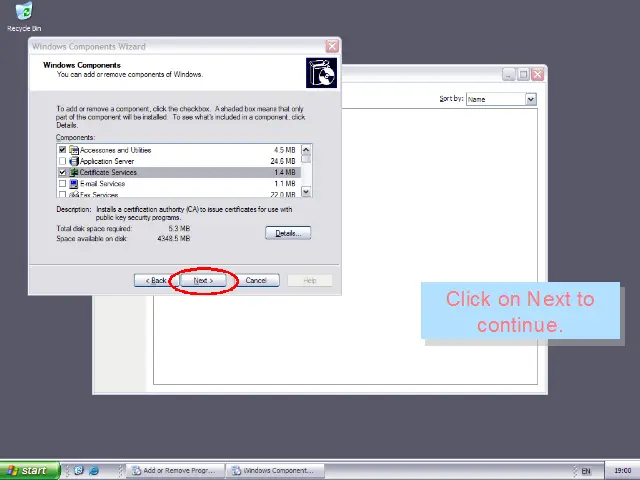Minimize the Add or Remove Programs window

tap(509, 75)
